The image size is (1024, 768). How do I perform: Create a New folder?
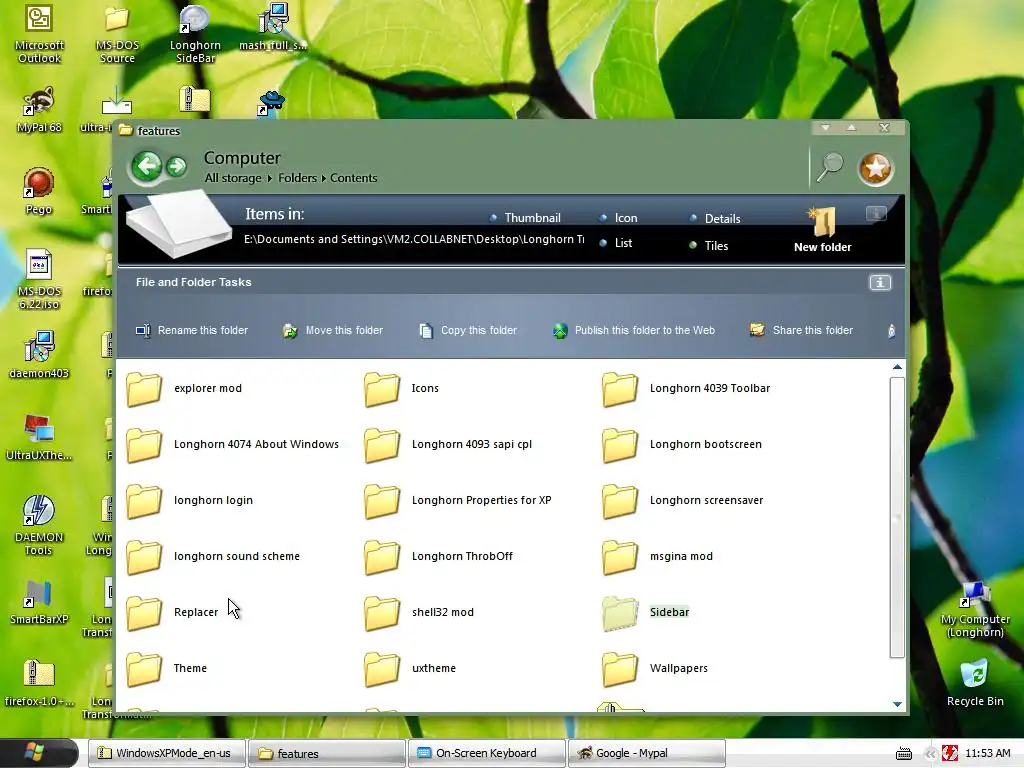pyautogui.click(x=822, y=230)
